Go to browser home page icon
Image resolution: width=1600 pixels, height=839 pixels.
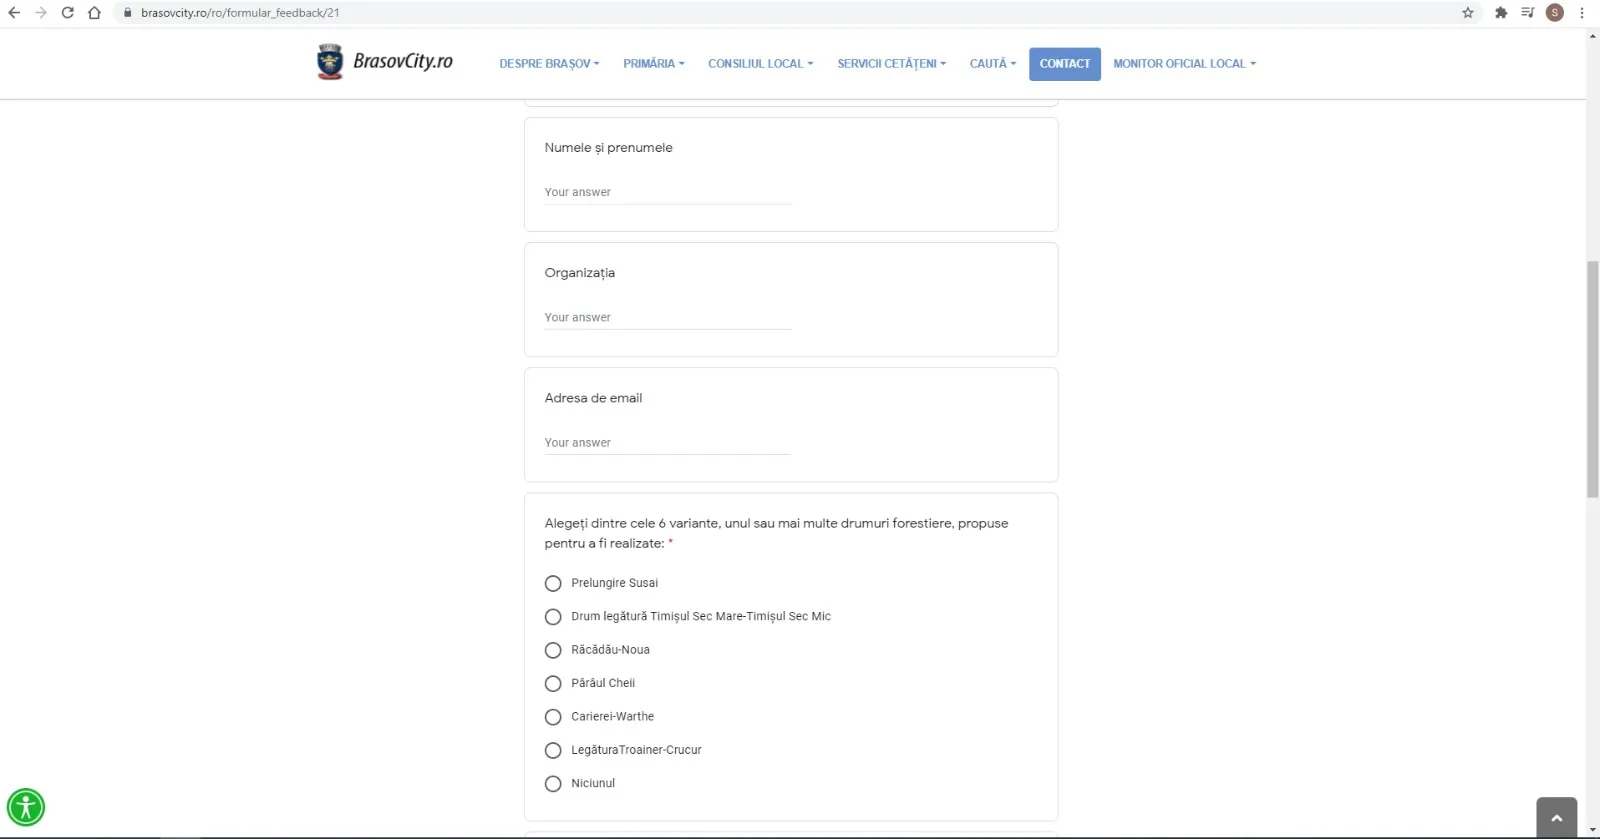click(x=94, y=13)
